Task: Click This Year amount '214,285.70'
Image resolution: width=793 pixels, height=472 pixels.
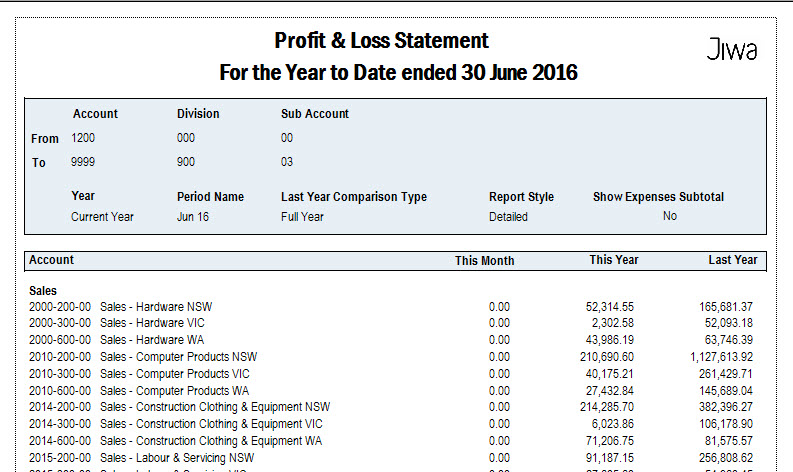Action: coord(606,407)
